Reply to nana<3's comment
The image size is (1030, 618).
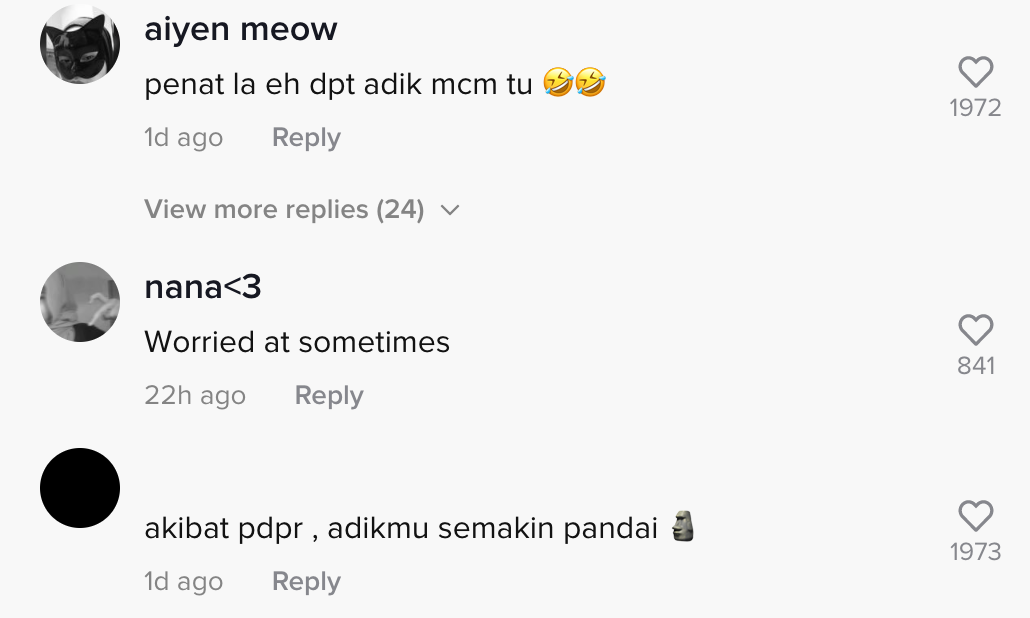click(x=329, y=396)
